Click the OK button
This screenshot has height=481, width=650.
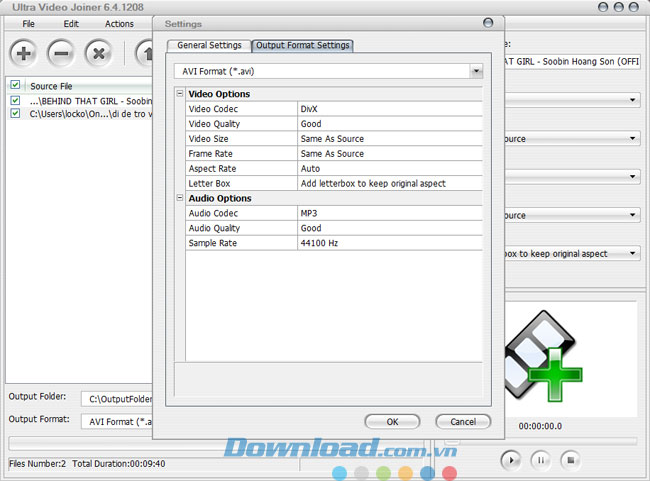click(392, 421)
